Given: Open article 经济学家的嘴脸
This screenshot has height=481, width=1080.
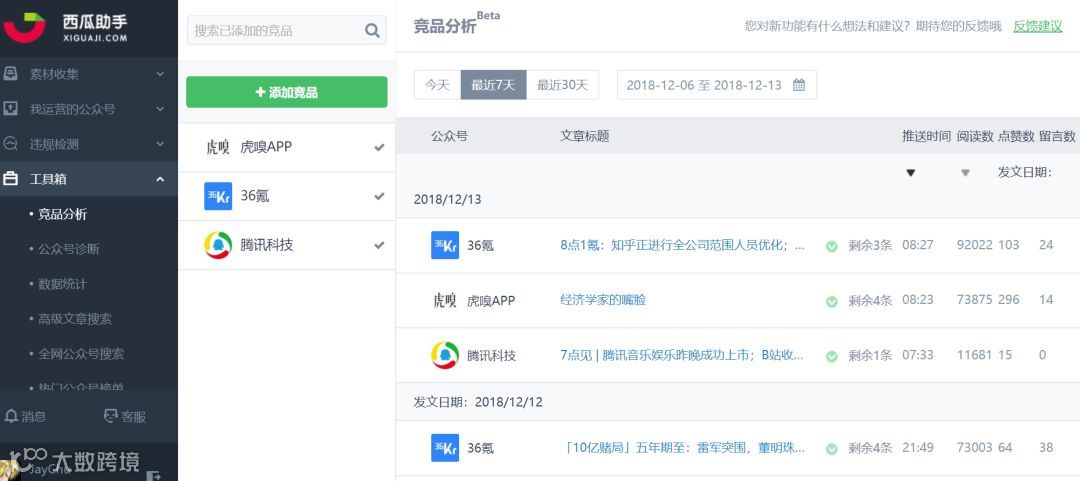Looking at the screenshot, I should 603,300.
